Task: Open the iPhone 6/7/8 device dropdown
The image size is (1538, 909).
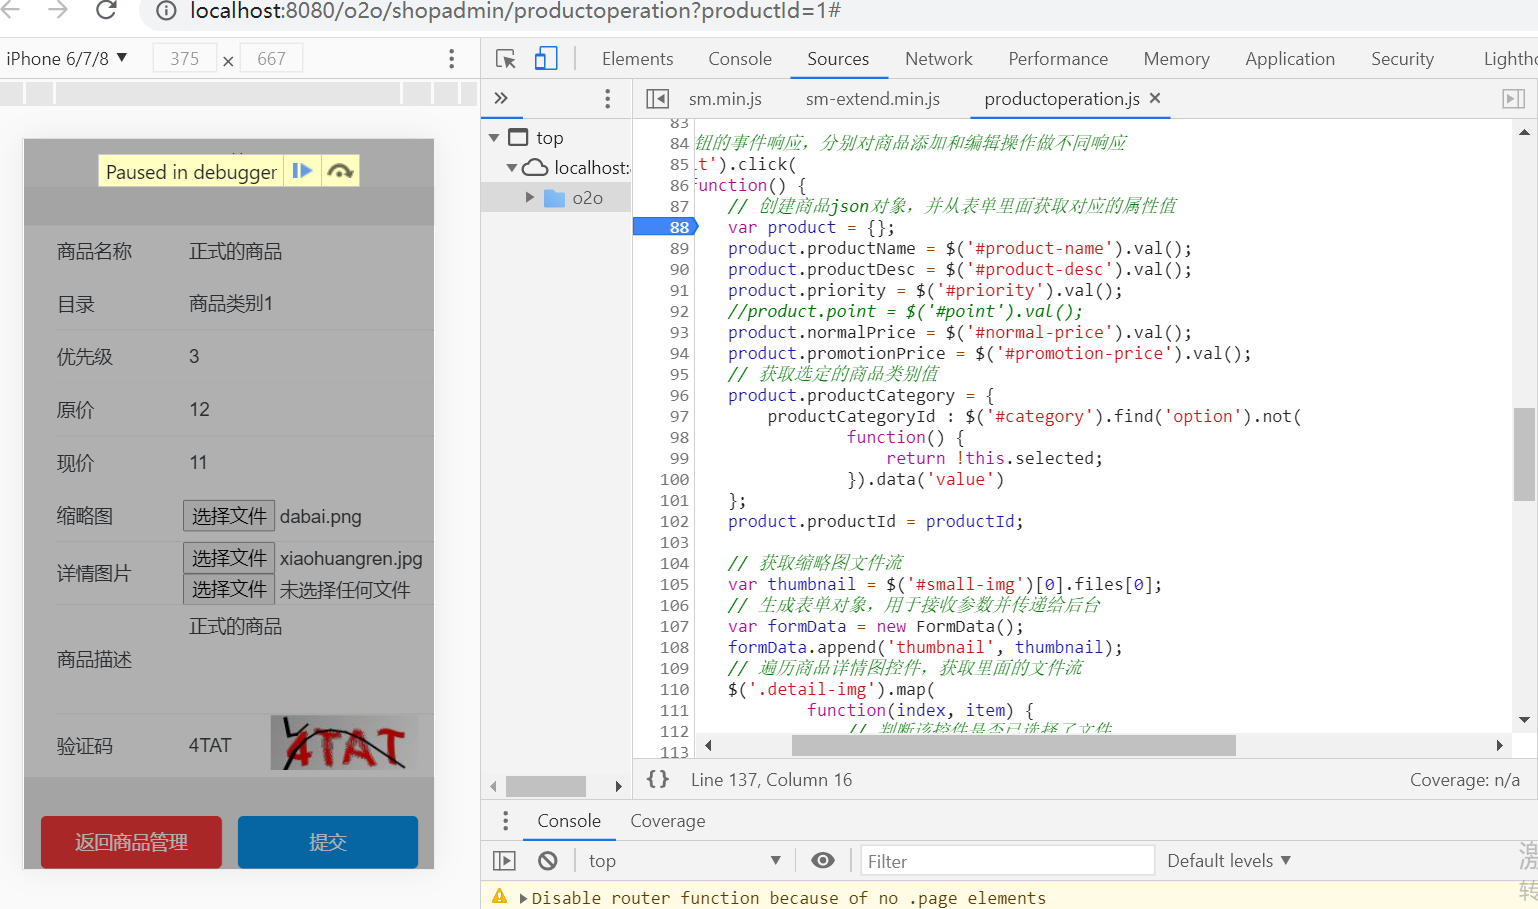Action: [67, 59]
